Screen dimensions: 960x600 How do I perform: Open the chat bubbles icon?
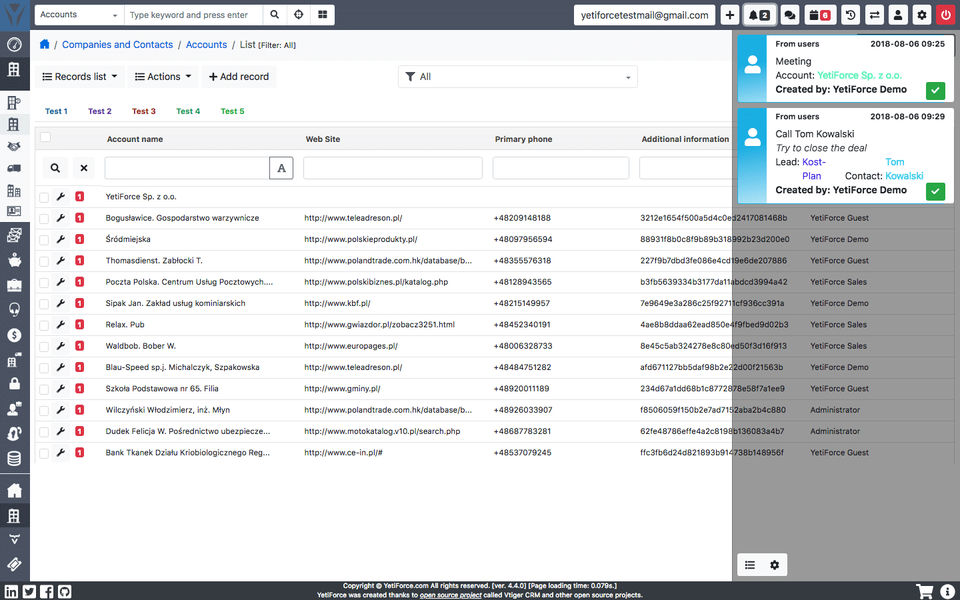pos(790,15)
